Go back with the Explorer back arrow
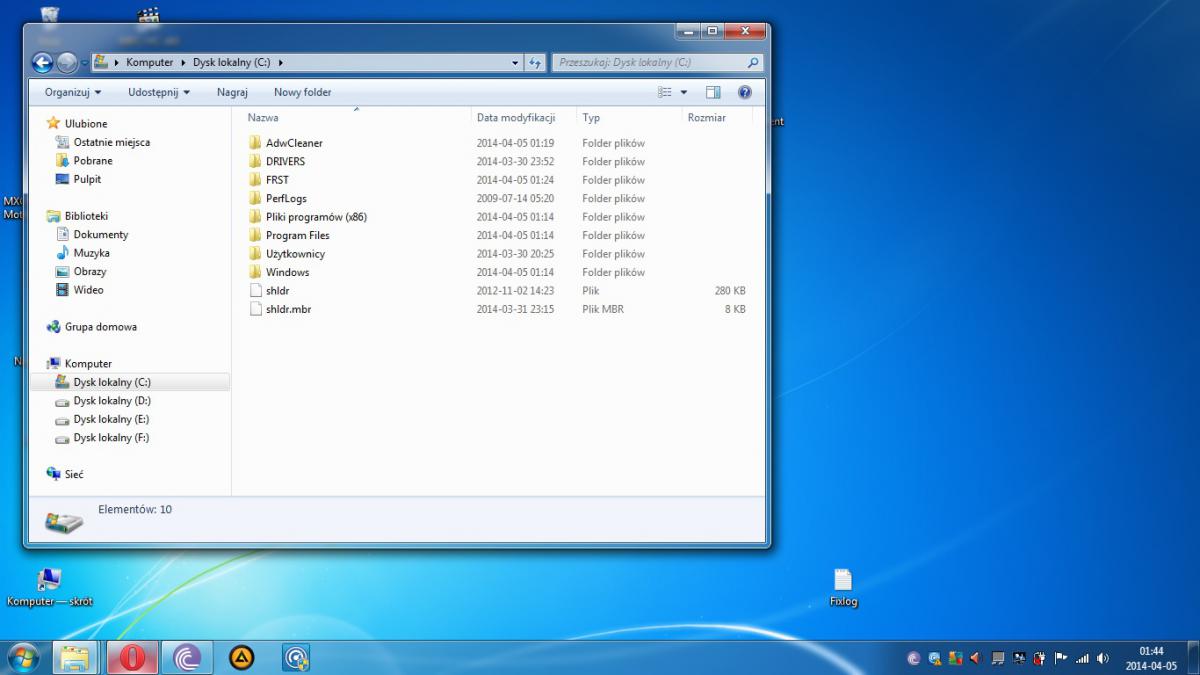 pos(42,63)
